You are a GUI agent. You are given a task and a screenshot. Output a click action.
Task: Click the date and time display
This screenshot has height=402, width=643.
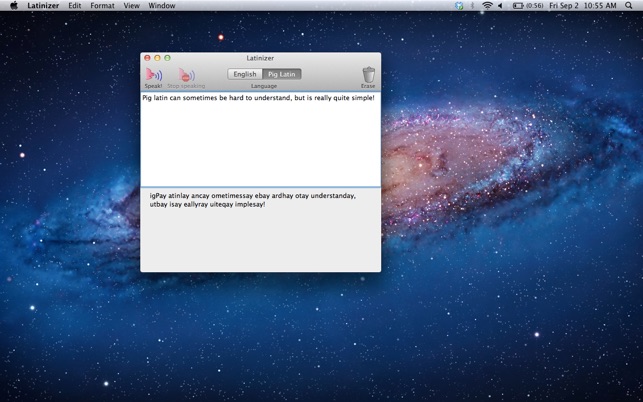click(x=583, y=6)
